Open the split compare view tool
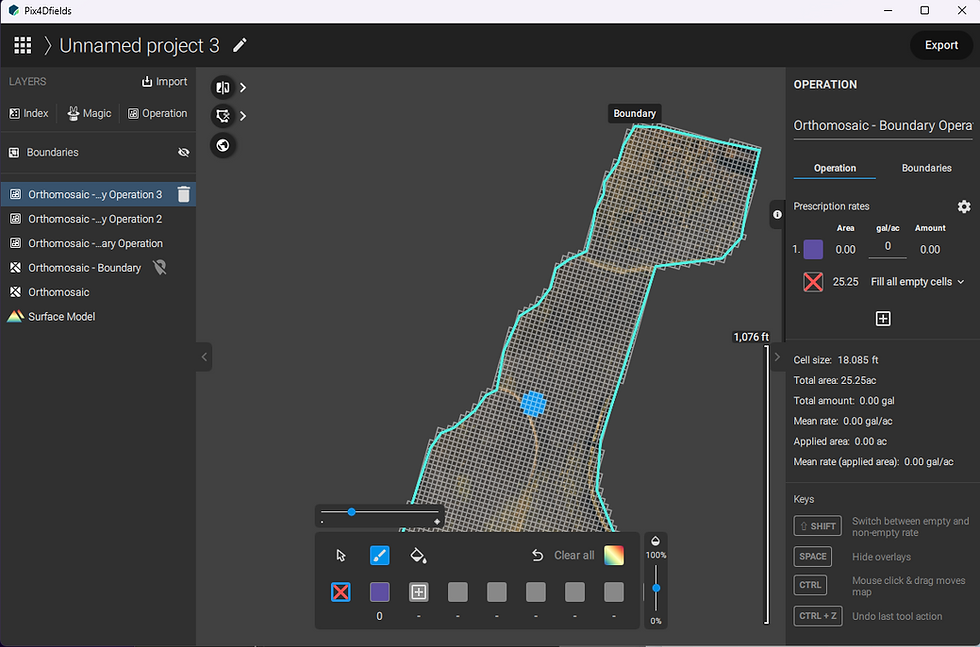980x647 pixels. 222,88
